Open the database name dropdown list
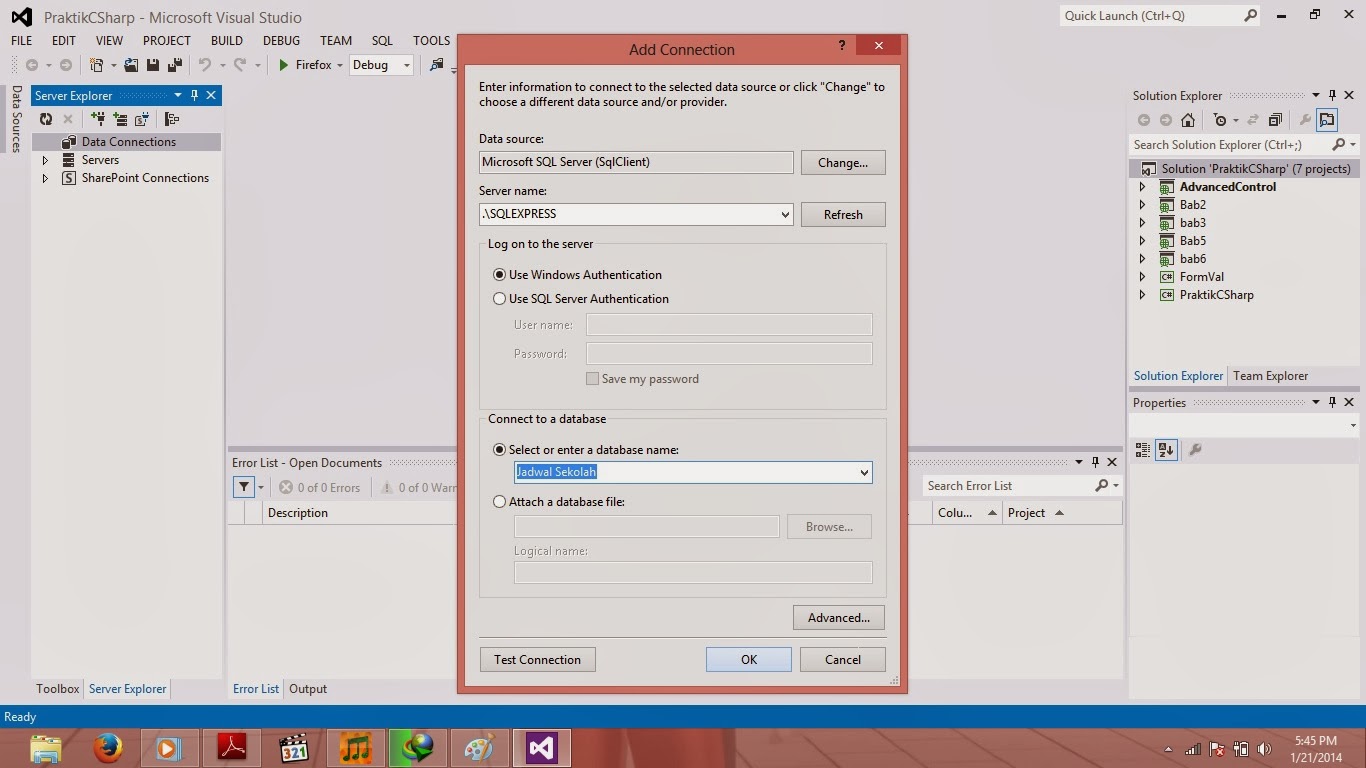This screenshot has width=1366, height=768. [x=864, y=472]
